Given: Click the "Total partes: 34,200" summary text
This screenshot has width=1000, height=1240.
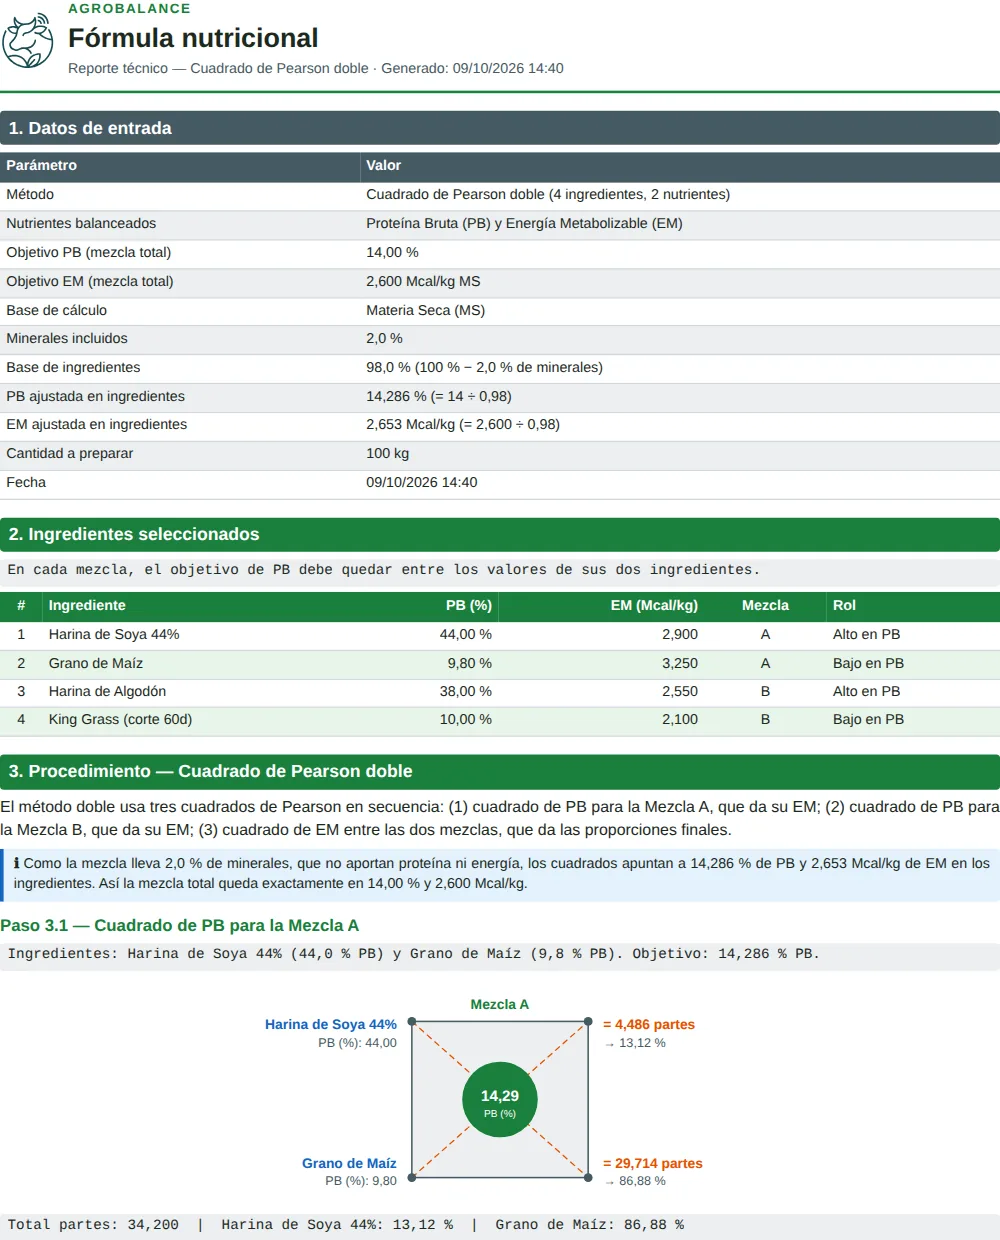Looking at the screenshot, I should 93,1224.
